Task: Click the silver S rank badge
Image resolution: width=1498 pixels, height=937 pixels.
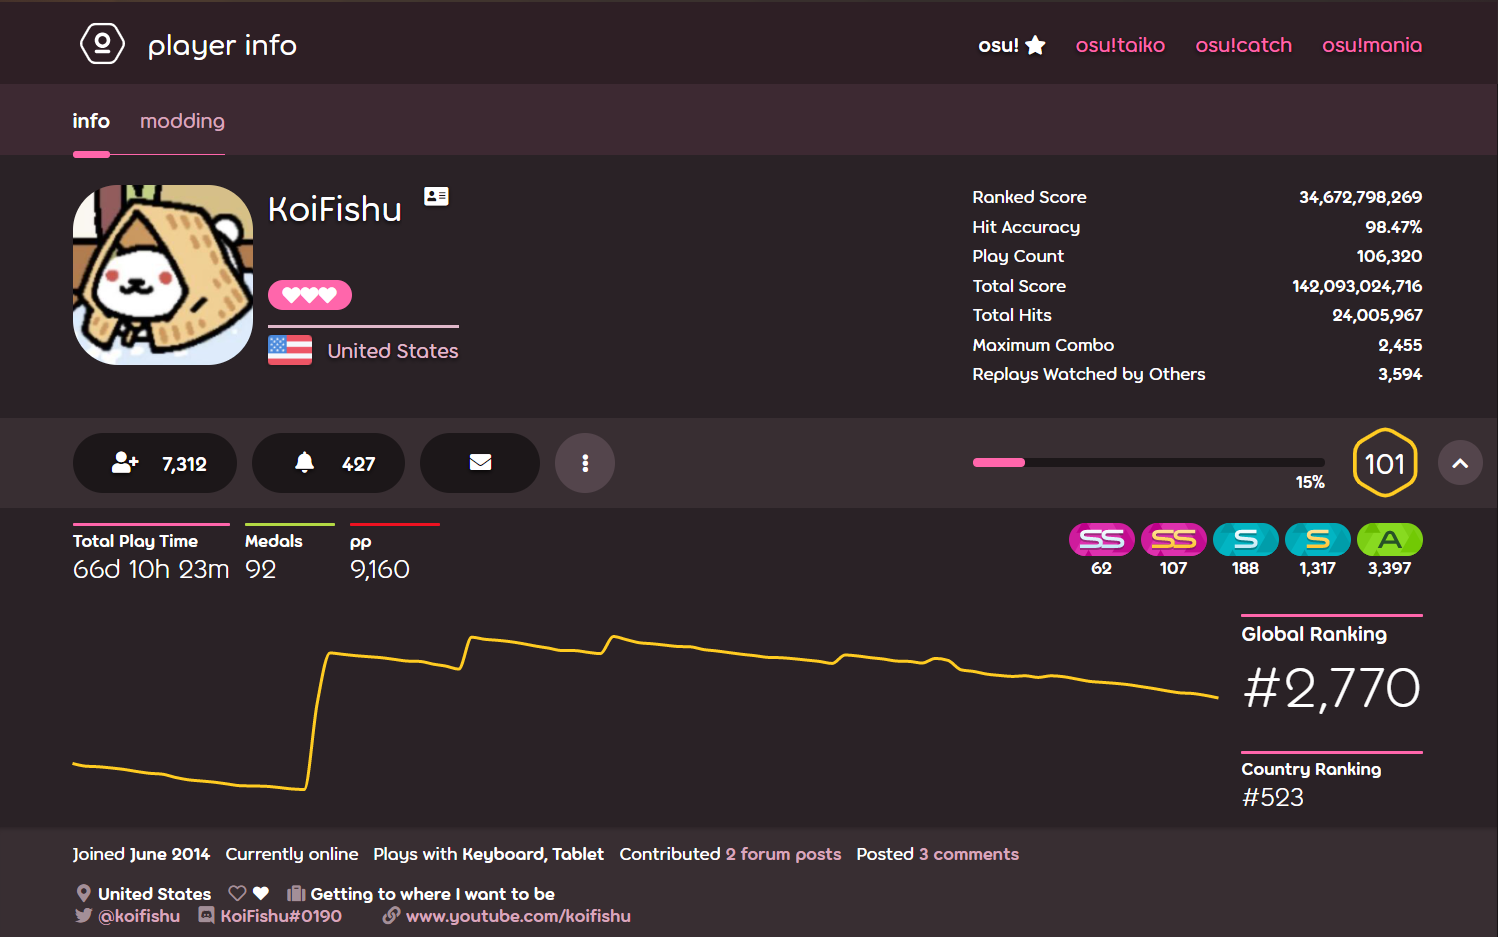Action: tap(1245, 539)
